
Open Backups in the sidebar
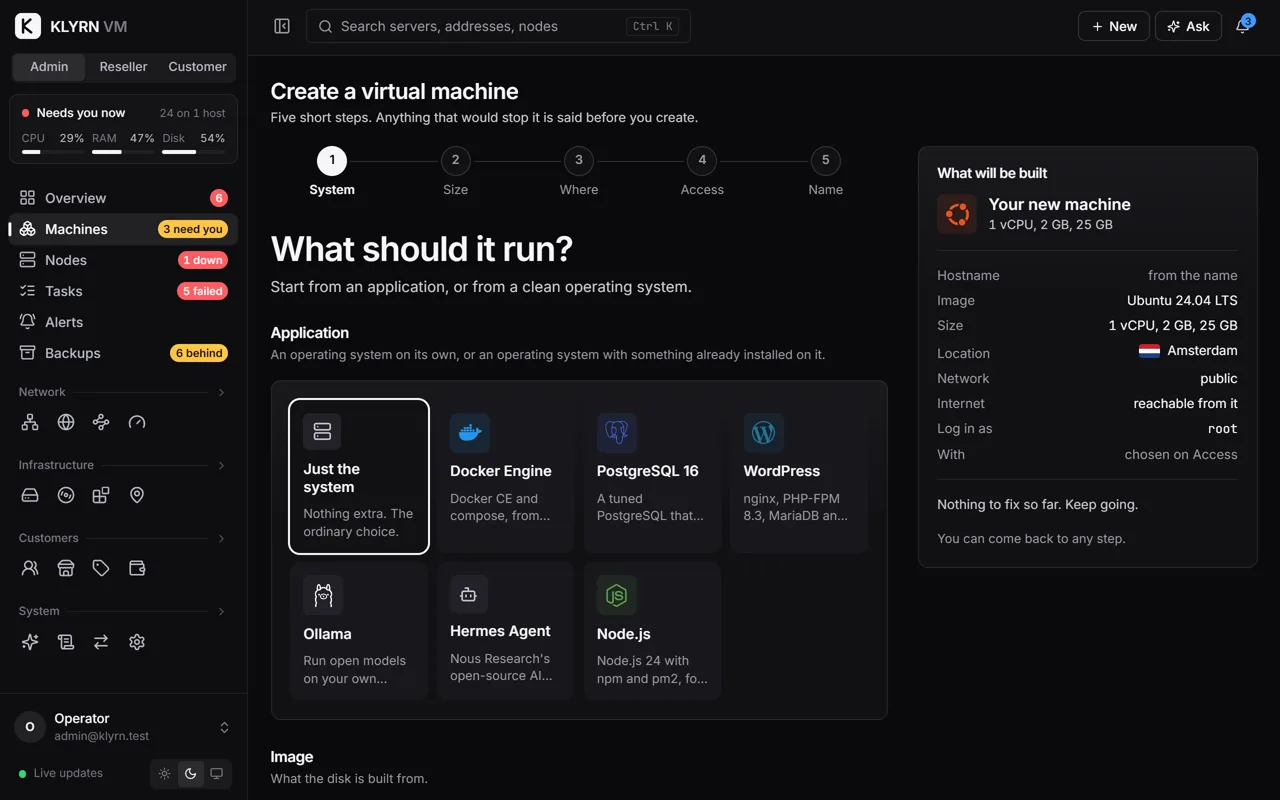123,353
